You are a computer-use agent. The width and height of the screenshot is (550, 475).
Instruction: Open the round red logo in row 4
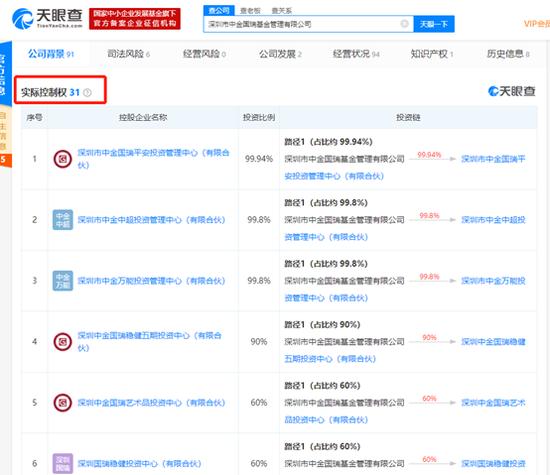pos(63,342)
